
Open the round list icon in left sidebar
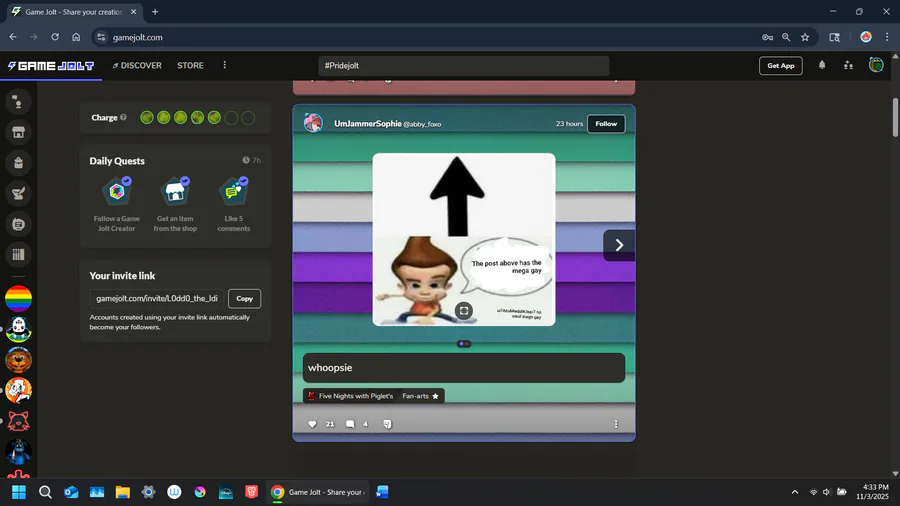pos(18,224)
